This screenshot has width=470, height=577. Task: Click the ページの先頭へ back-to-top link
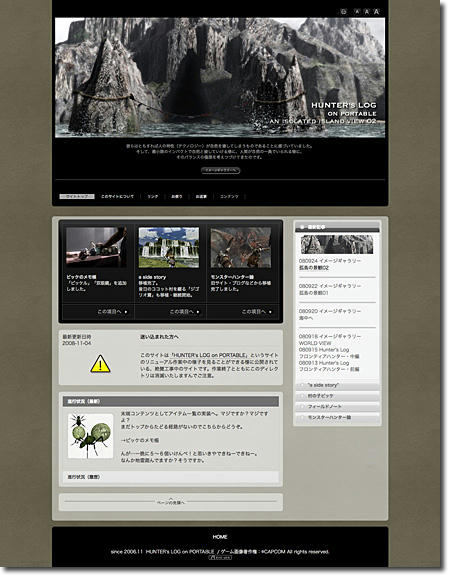pos(171,503)
